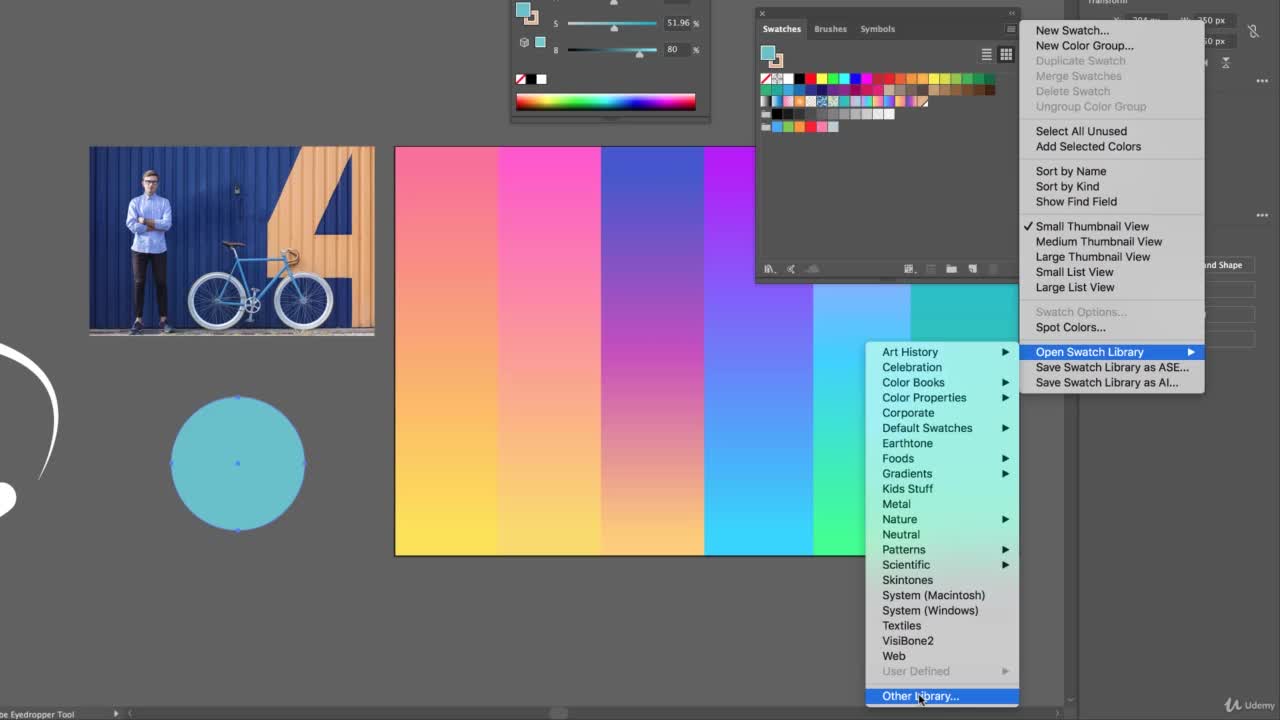
Task: Expand Scientific submenu
Action: [942, 565]
